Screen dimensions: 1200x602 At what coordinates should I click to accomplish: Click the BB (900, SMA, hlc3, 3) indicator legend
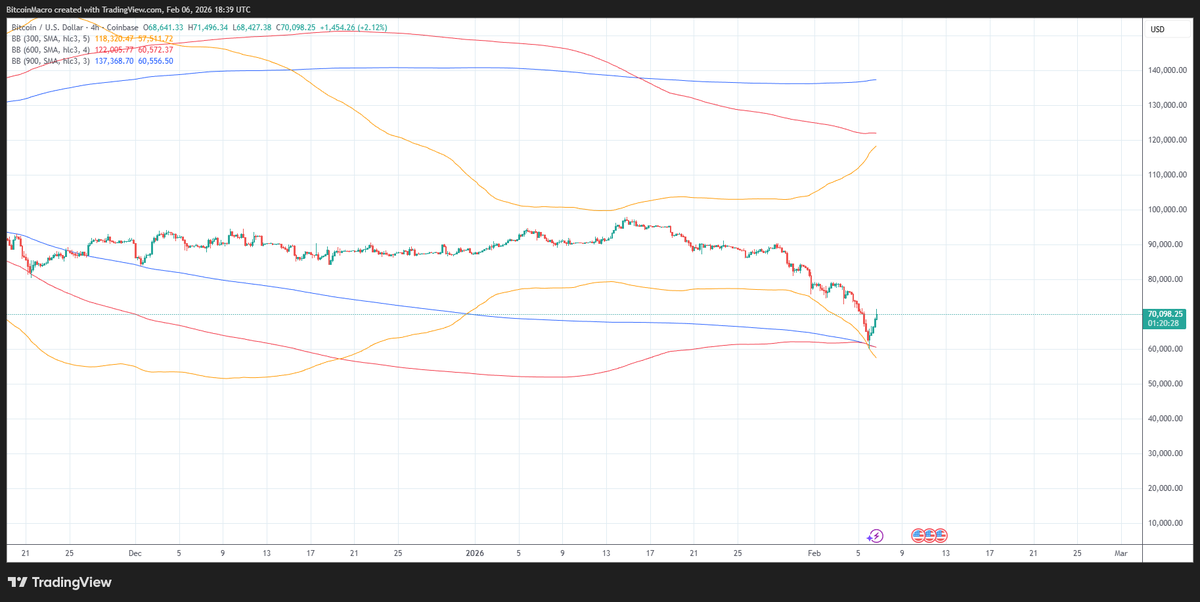click(x=50, y=60)
